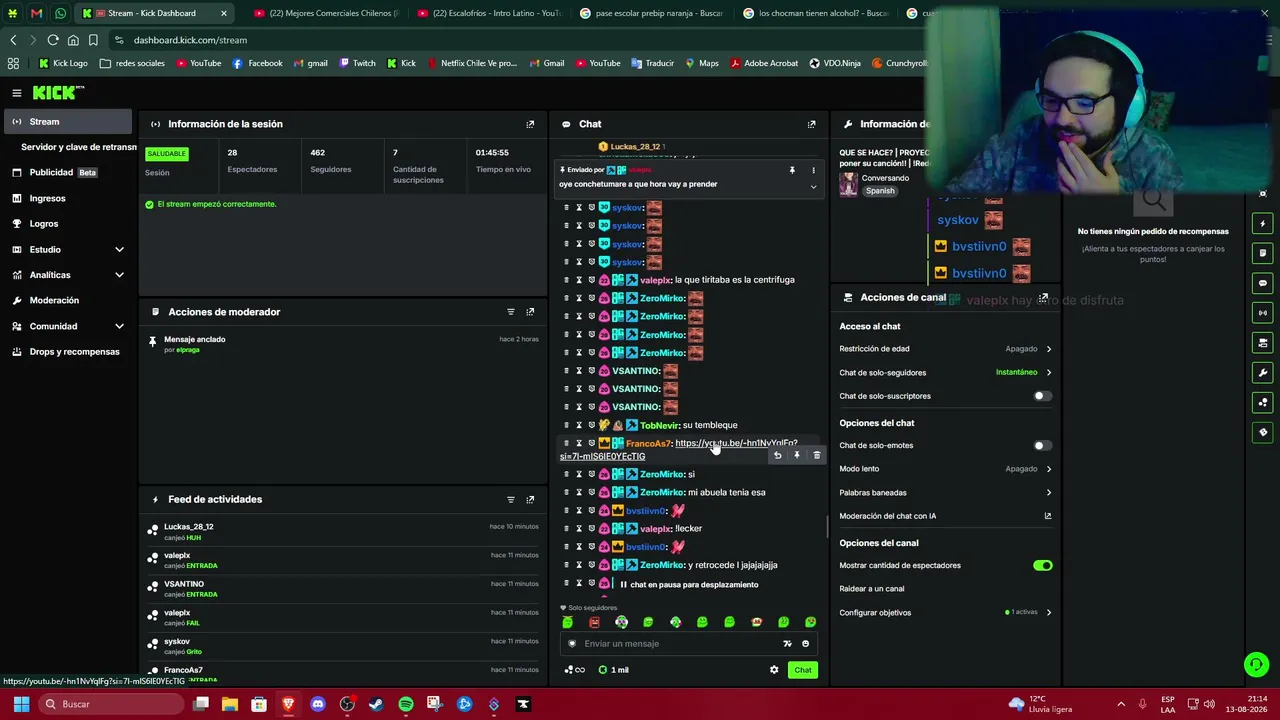Select Stream in the sidebar
Viewport: 1280px width, 720px height.
tap(66, 121)
